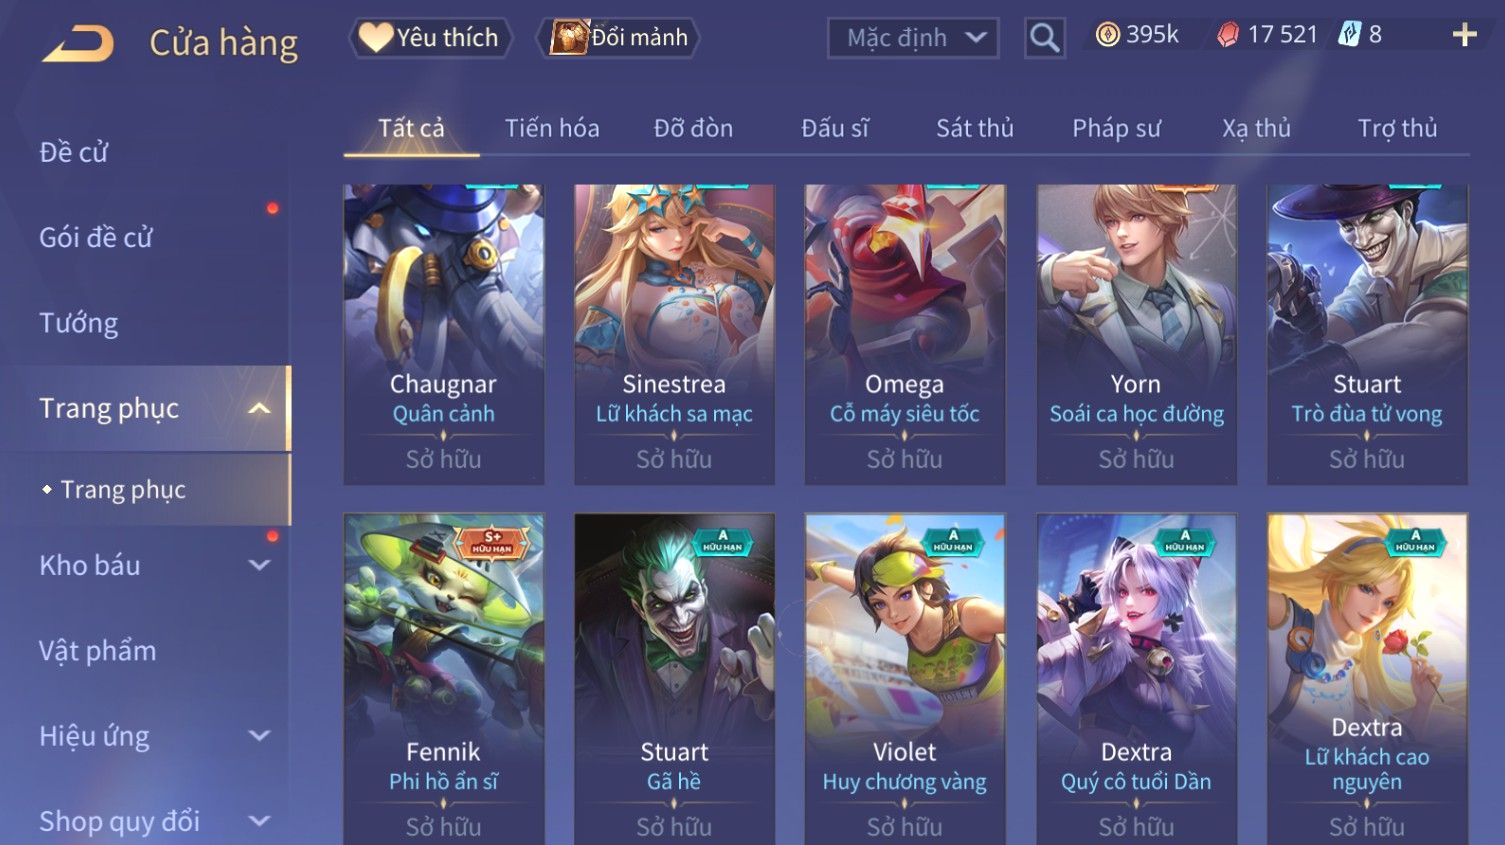Select the Yorn Soái ca học đường skin
This screenshot has width=1505, height=845.
(1136, 334)
